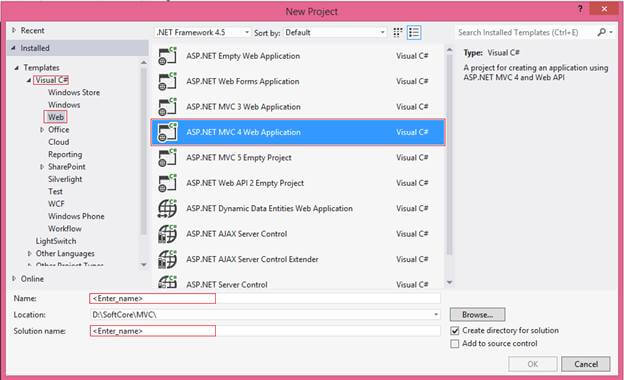The width and height of the screenshot is (624, 380).
Task: Click the ASP.NET Server Control template icon
Action: click(x=167, y=282)
